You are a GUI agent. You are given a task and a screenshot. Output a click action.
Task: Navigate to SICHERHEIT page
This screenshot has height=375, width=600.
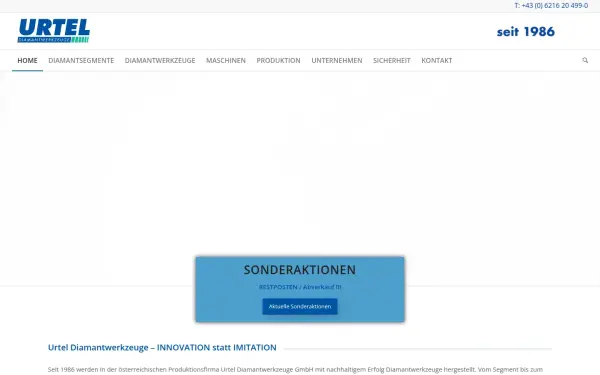[x=392, y=60]
